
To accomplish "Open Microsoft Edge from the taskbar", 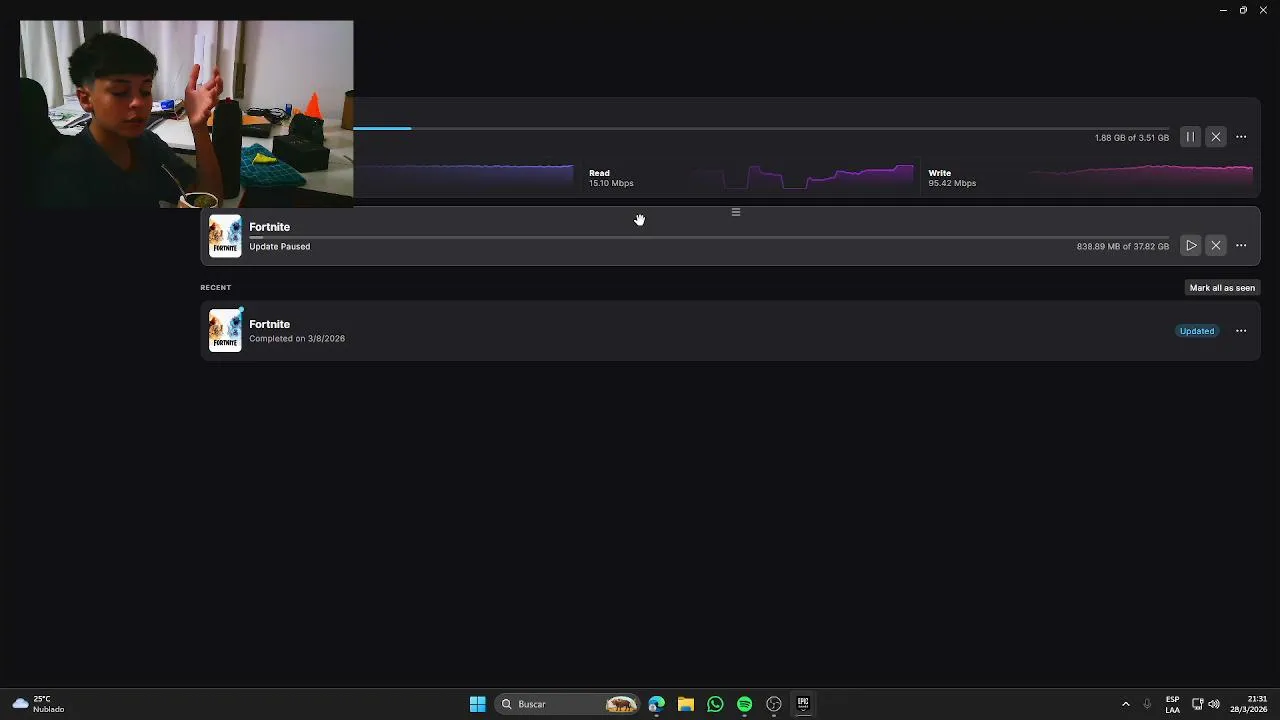I will pos(656,704).
